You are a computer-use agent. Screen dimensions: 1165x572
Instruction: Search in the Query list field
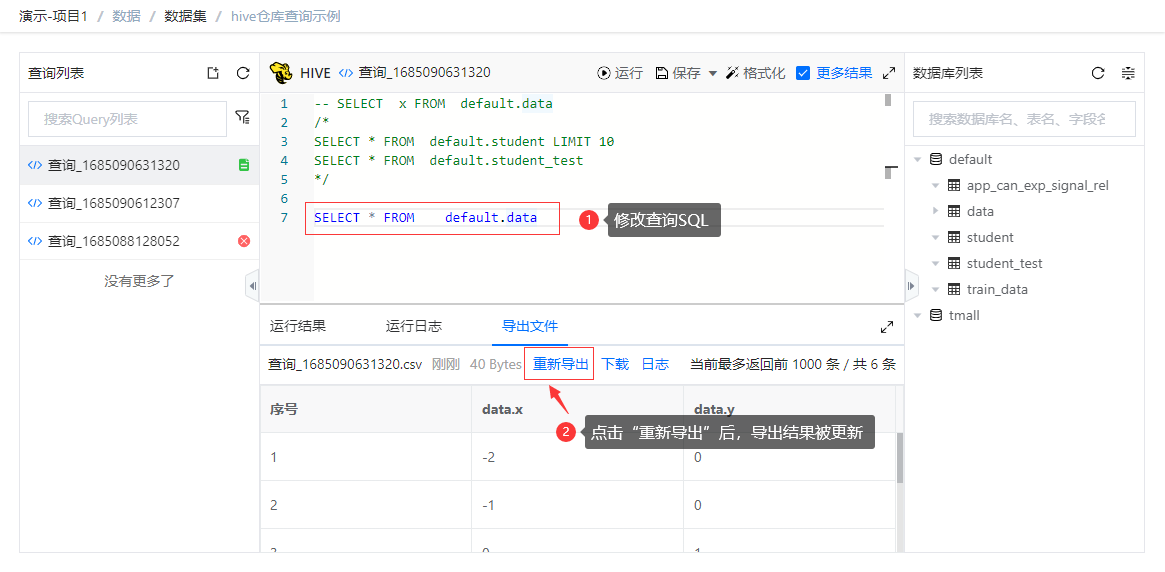127,119
